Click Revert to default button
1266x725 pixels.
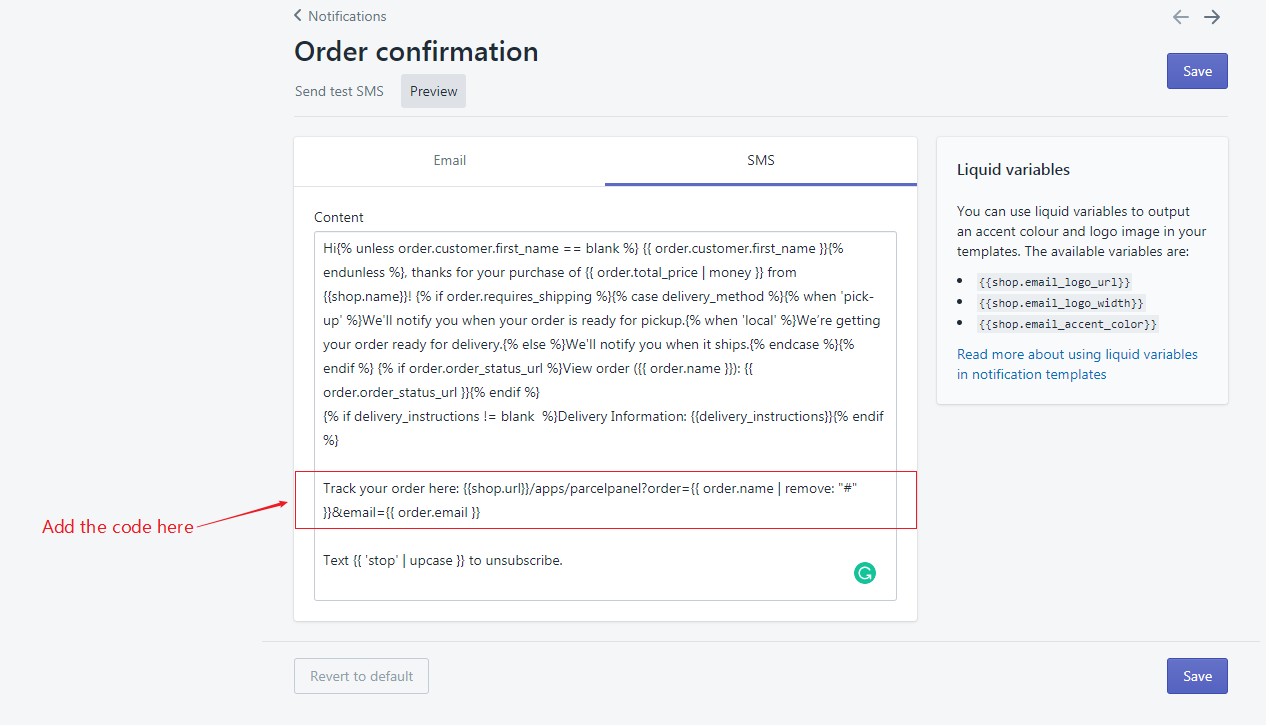point(361,676)
